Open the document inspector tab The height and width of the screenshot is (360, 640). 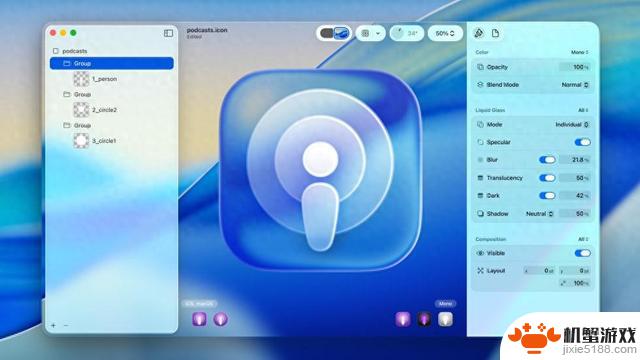(496, 33)
